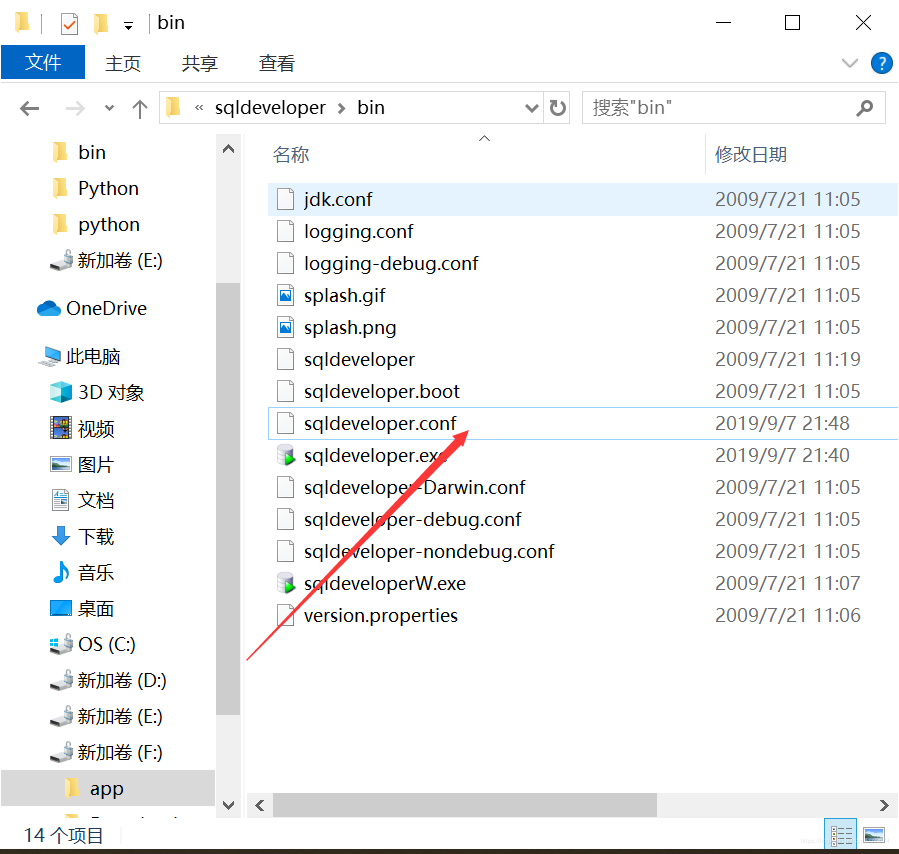Open the lowercase python folder in sidebar
This screenshot has width=899, height=854.
[109, 225]
